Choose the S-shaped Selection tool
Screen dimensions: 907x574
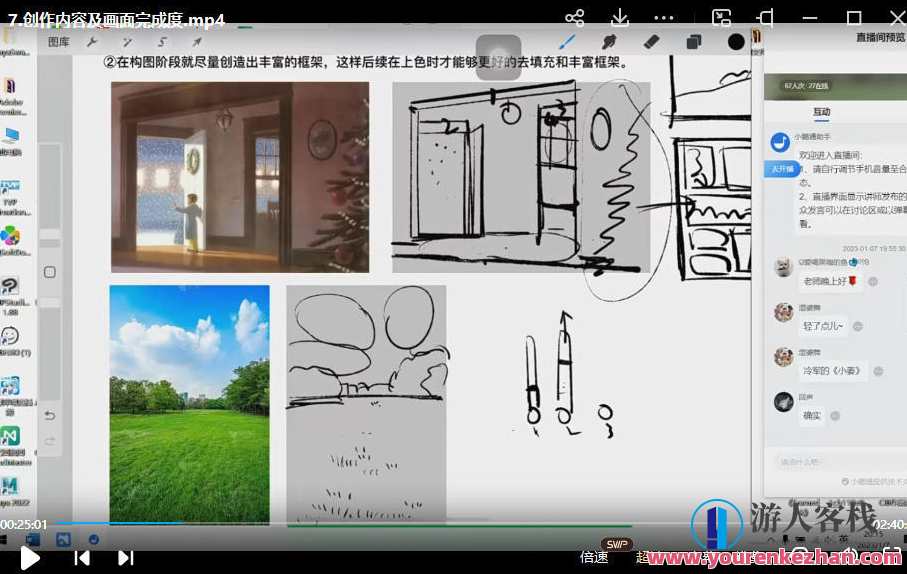(x=162, y=42)
